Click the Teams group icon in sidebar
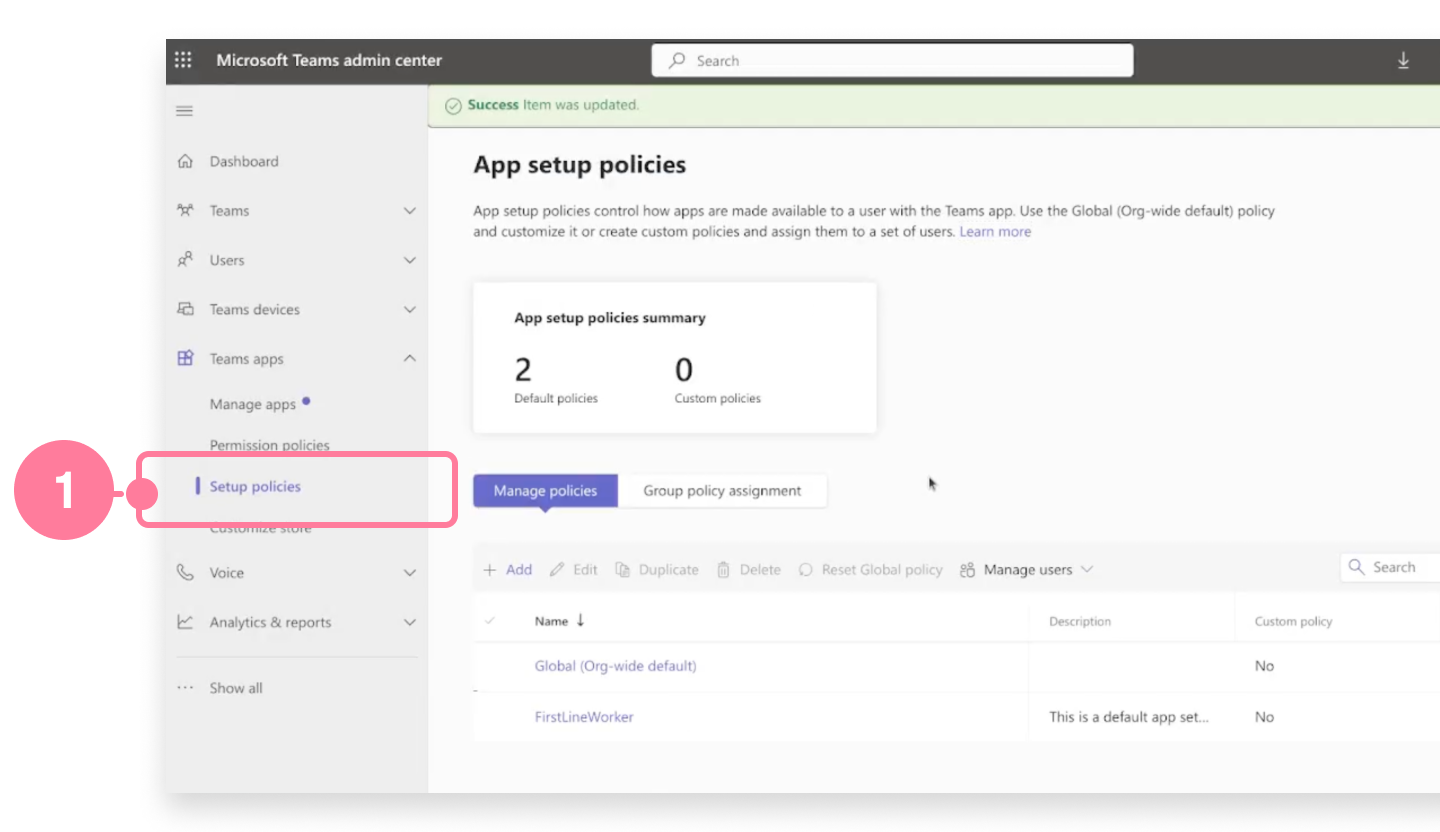This screenshot has height=832, width=1440. tap(184, 210)
